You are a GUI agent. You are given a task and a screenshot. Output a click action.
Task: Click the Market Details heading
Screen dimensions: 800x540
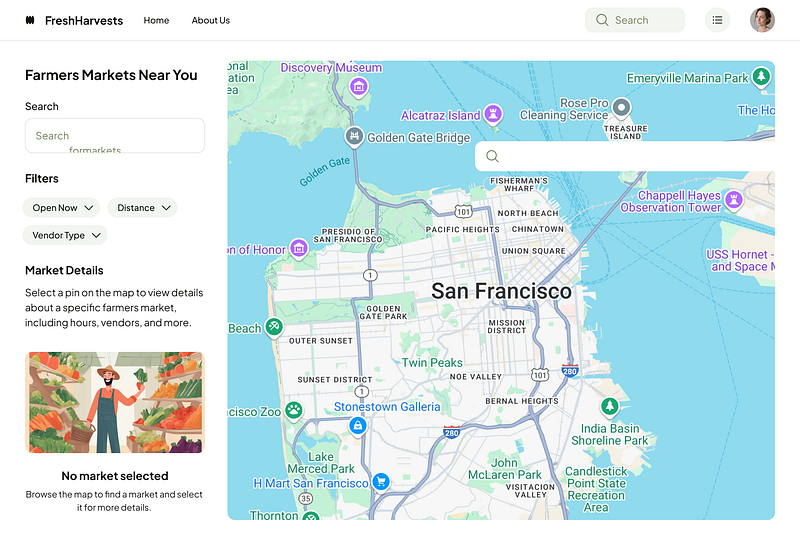(x=64, y=271)
